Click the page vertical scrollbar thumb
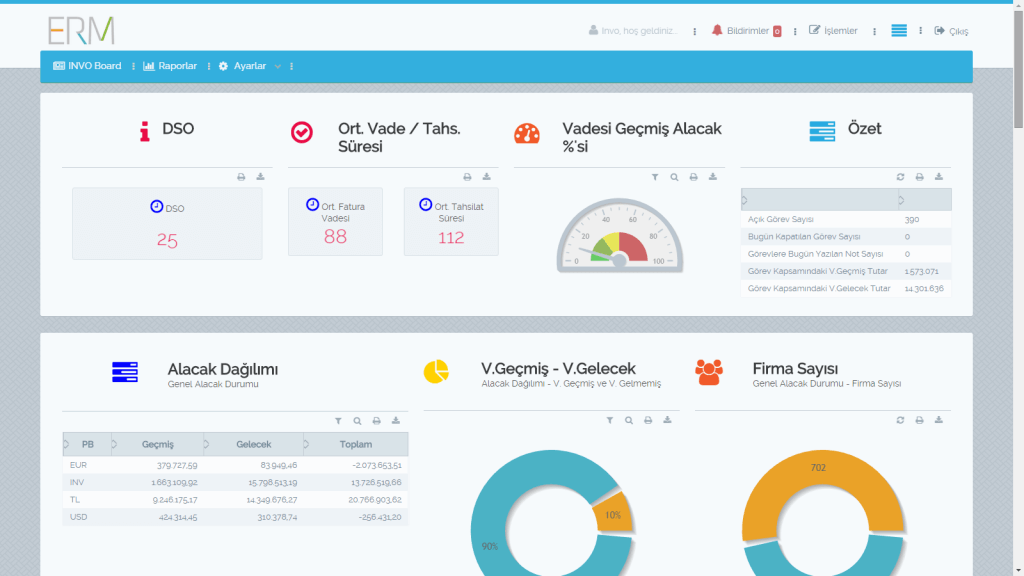The width and height of the screenshot is (1024, 576). coord(1018,69)
